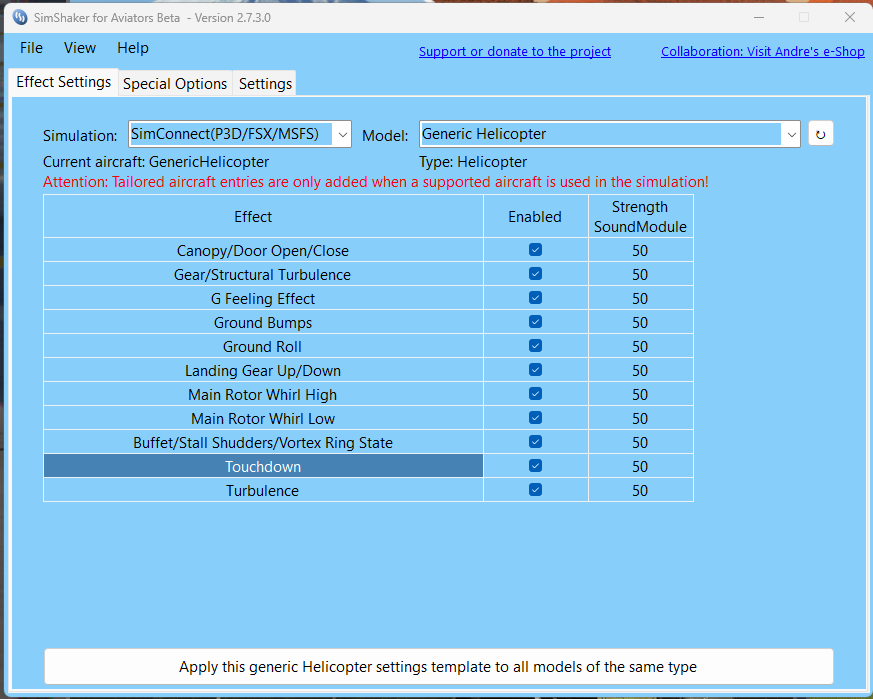Image resolution: width=873 pixels, height=699 pixels.
Task: Close the SimShaker window
Action: click(x=849, y=17)
